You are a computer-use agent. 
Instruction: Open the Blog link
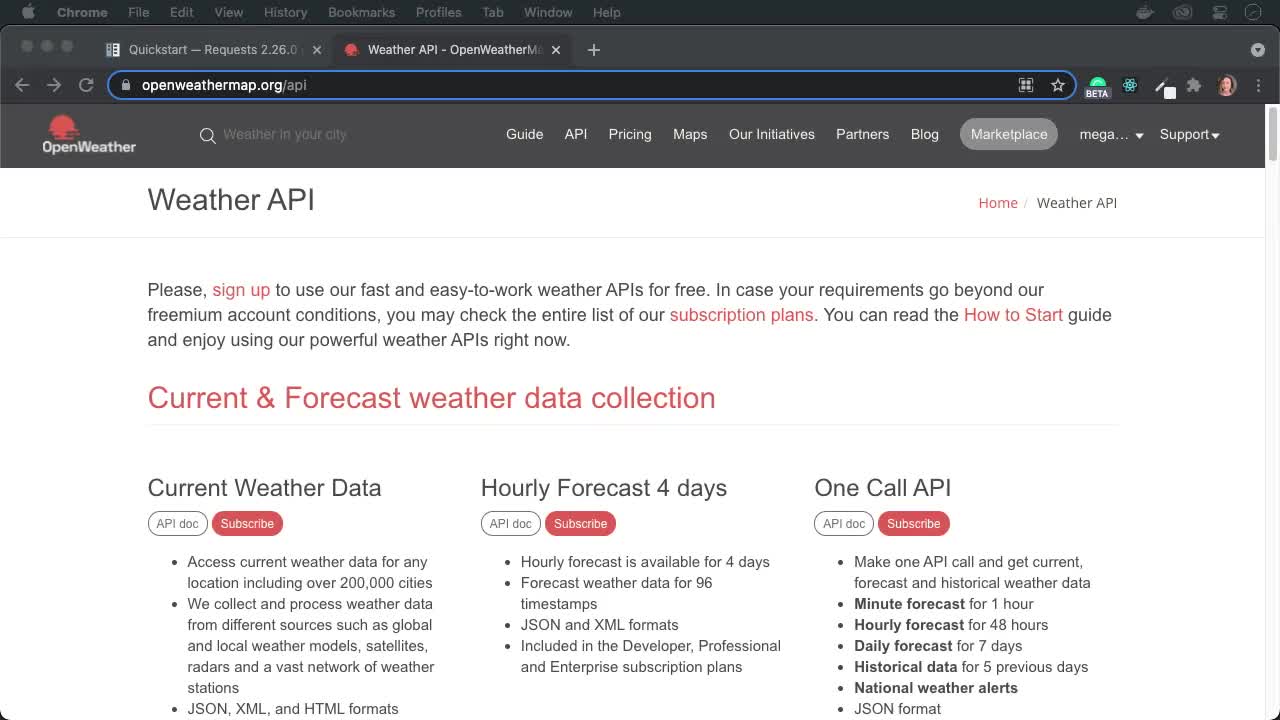925,134
